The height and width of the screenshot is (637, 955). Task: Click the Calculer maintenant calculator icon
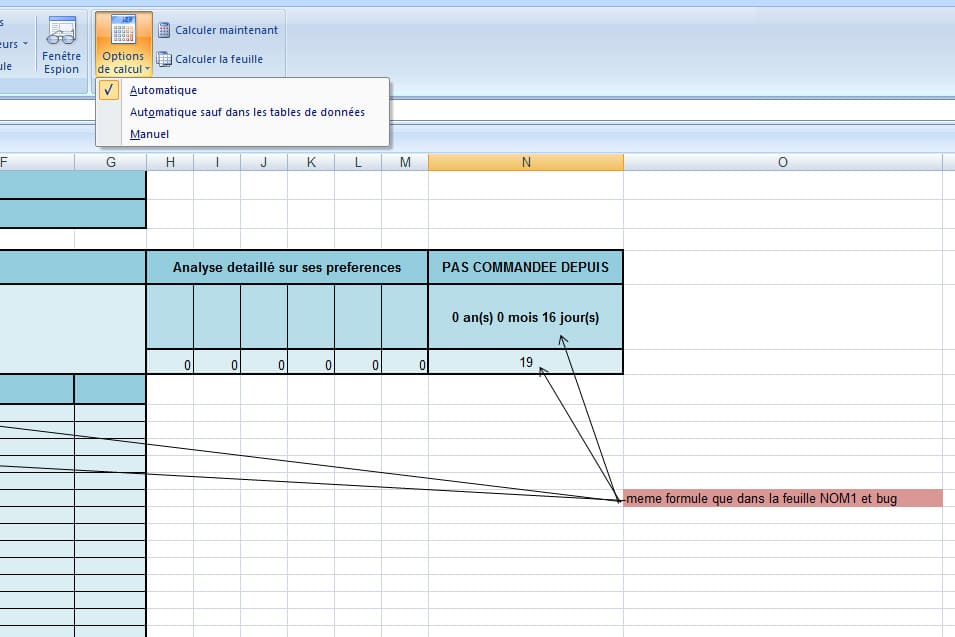(164, 30)
